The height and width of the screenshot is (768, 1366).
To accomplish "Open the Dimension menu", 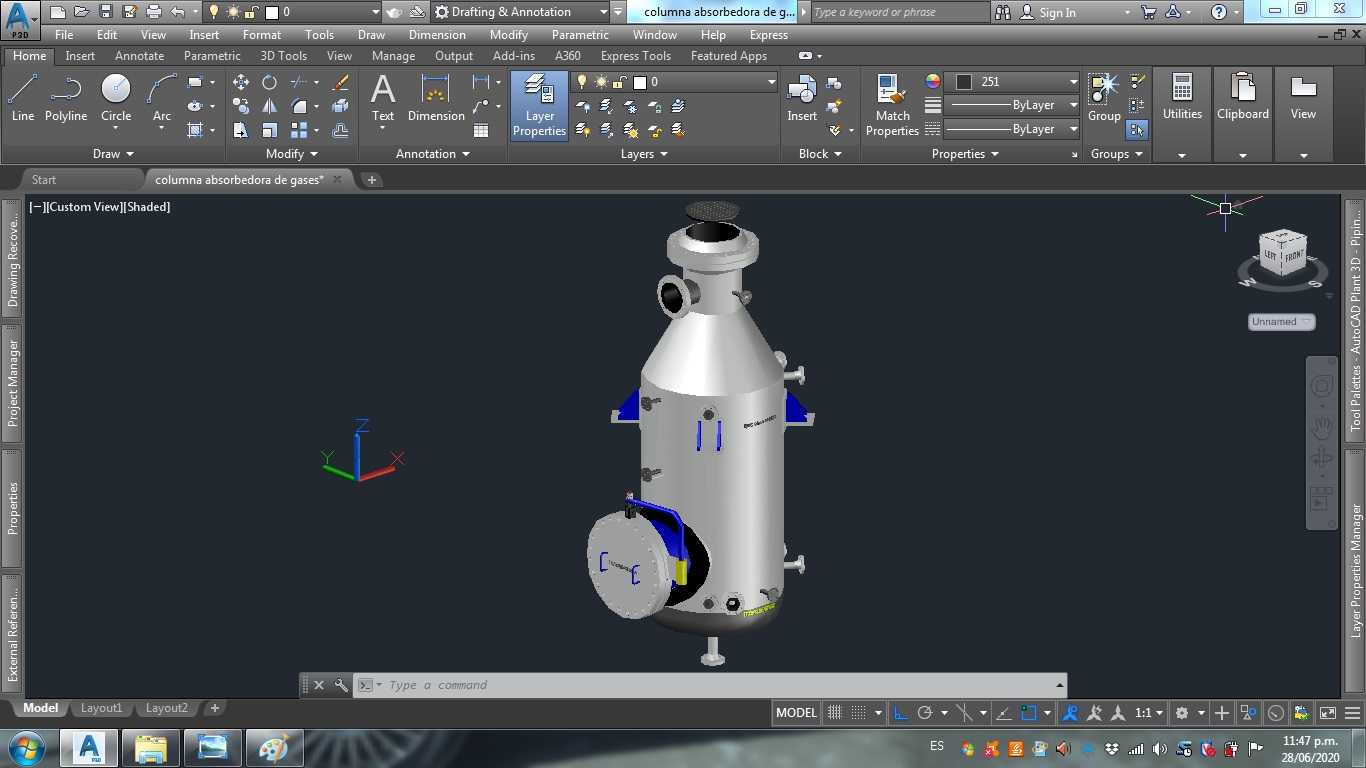I will 437,34.
